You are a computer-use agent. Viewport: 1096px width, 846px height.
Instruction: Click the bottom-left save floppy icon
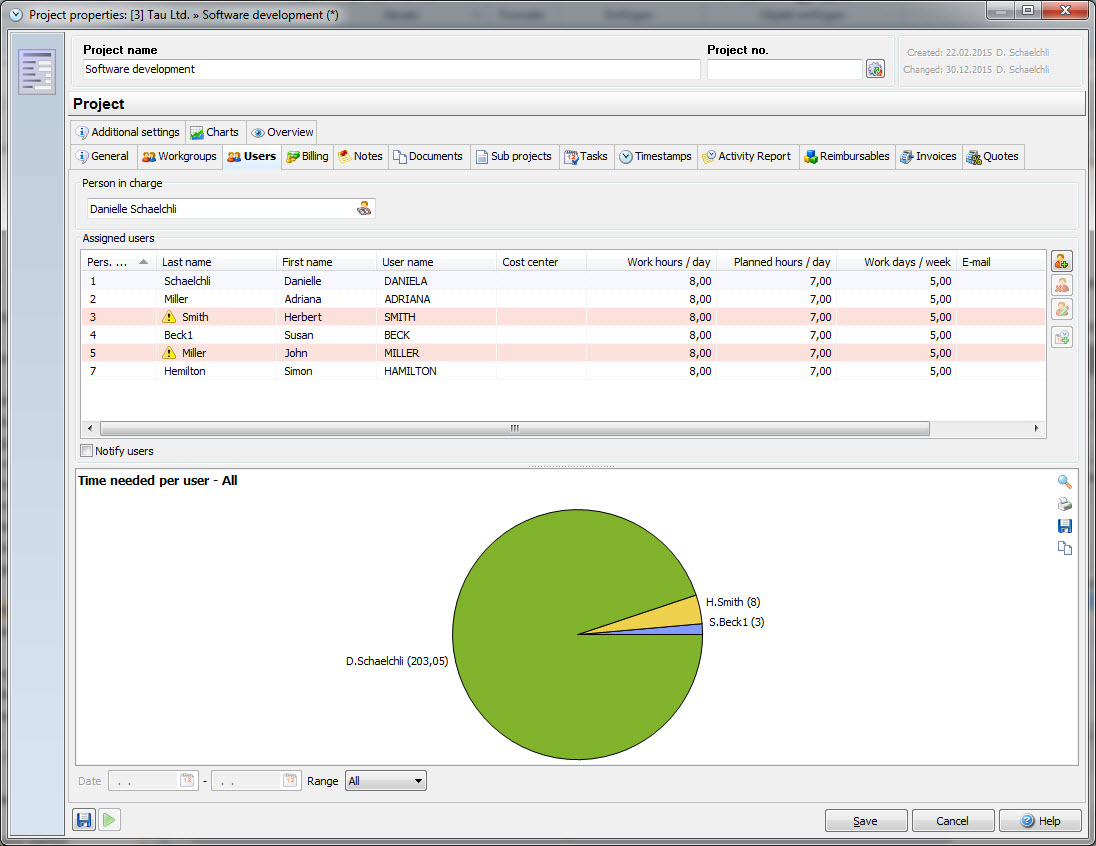(x=85, y=820)
